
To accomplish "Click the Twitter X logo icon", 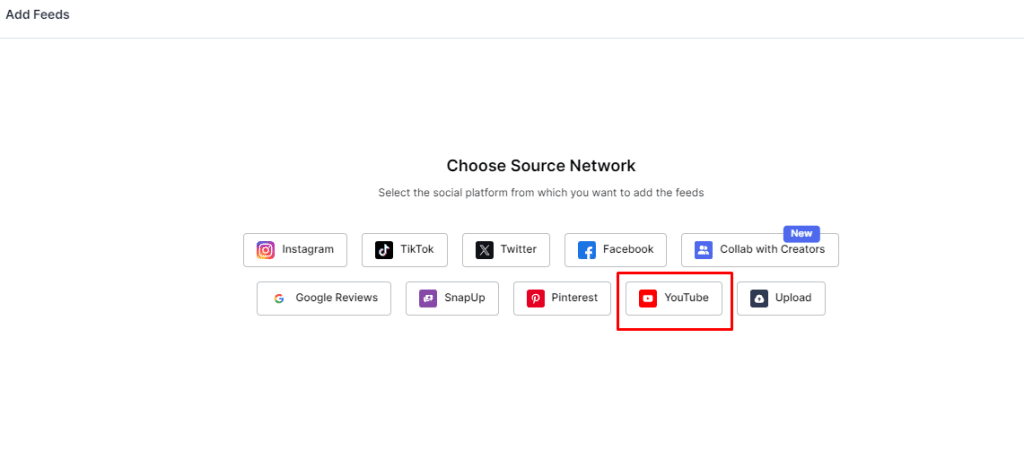I will click(485, 250).
